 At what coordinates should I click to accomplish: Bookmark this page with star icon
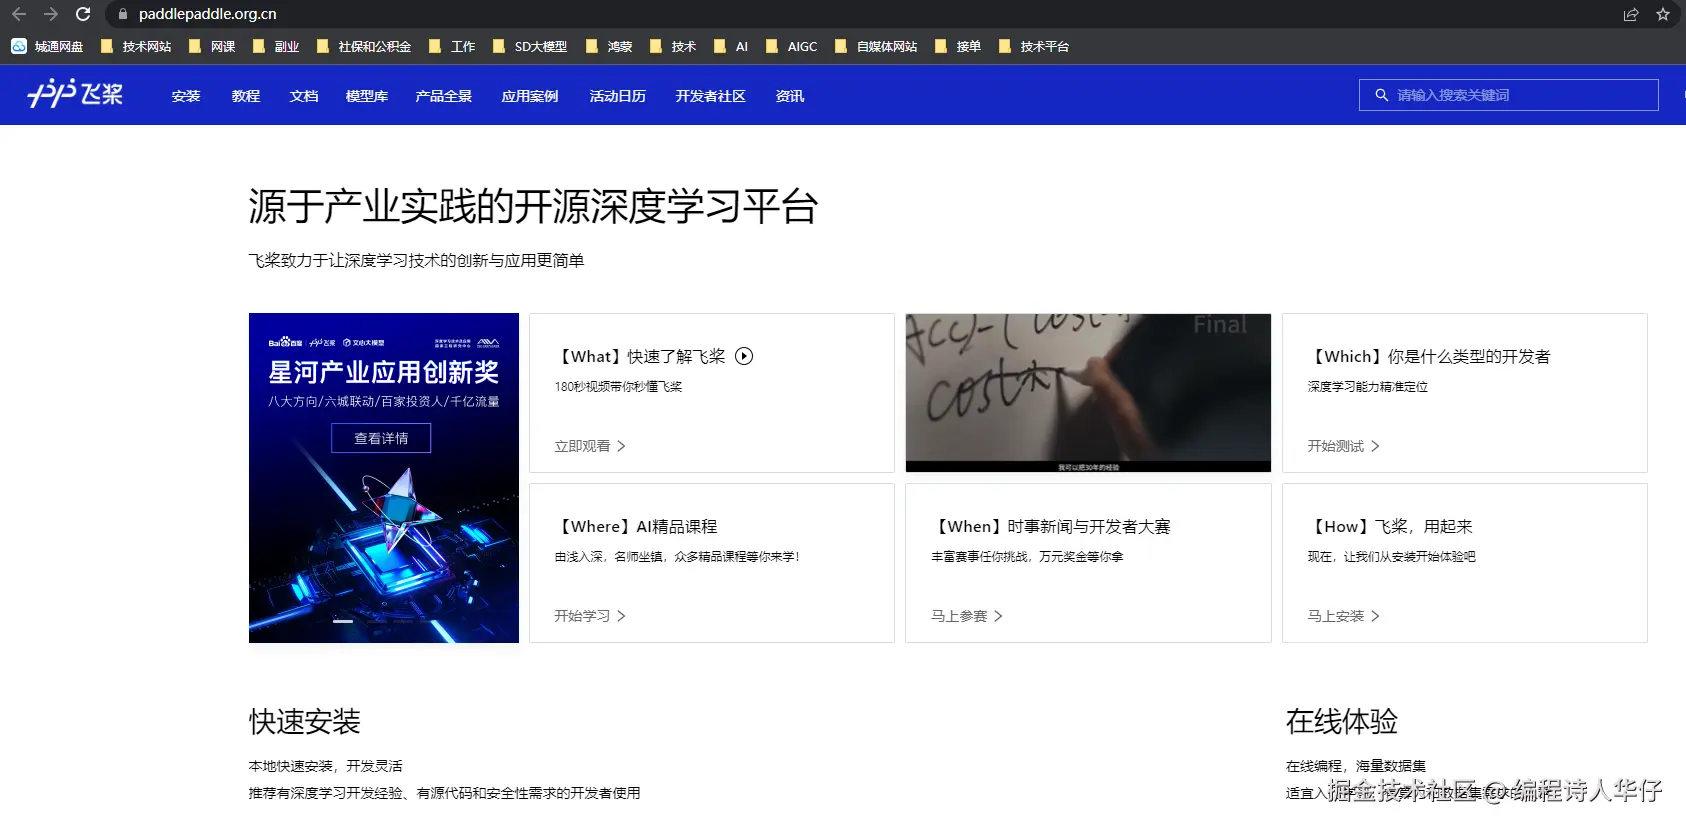click(x=1663, y=14)
